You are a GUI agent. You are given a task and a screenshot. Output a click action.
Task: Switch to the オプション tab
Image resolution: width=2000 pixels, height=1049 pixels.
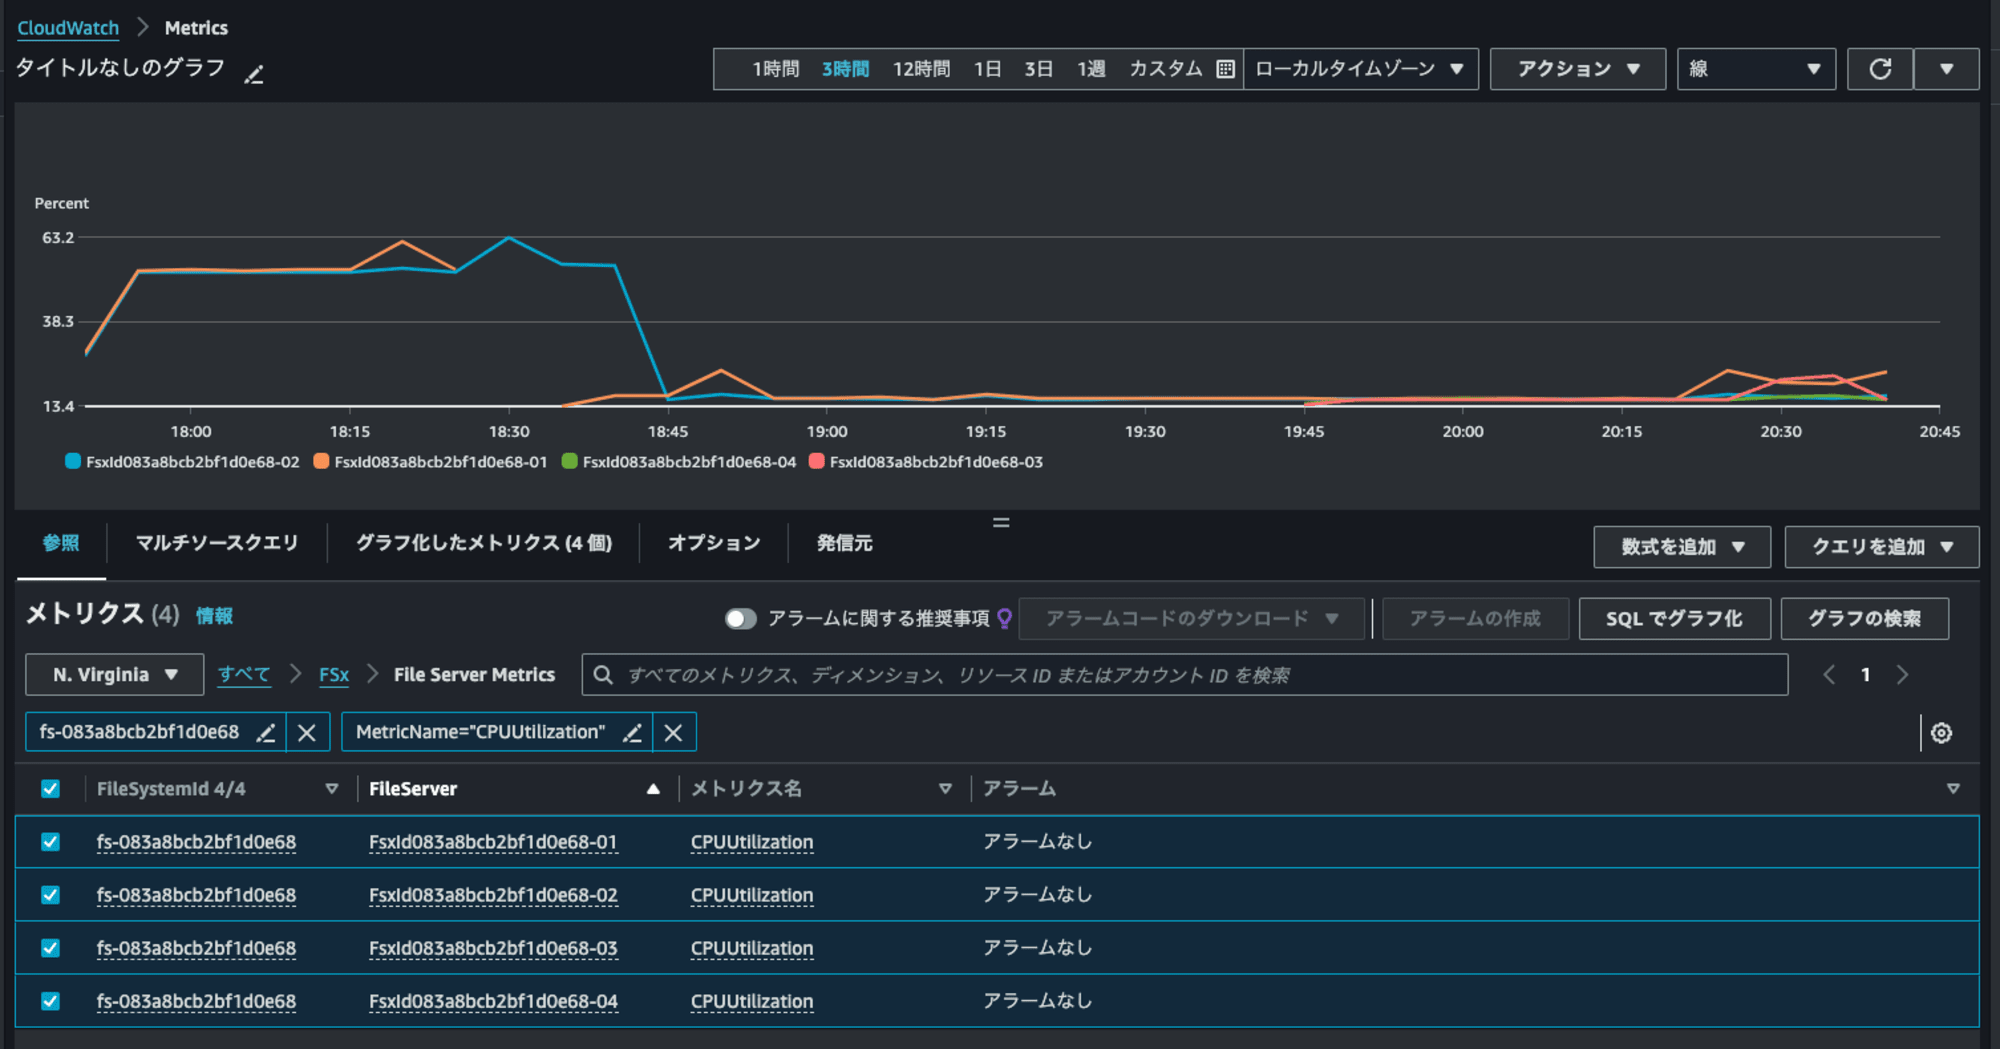(714, 543)
